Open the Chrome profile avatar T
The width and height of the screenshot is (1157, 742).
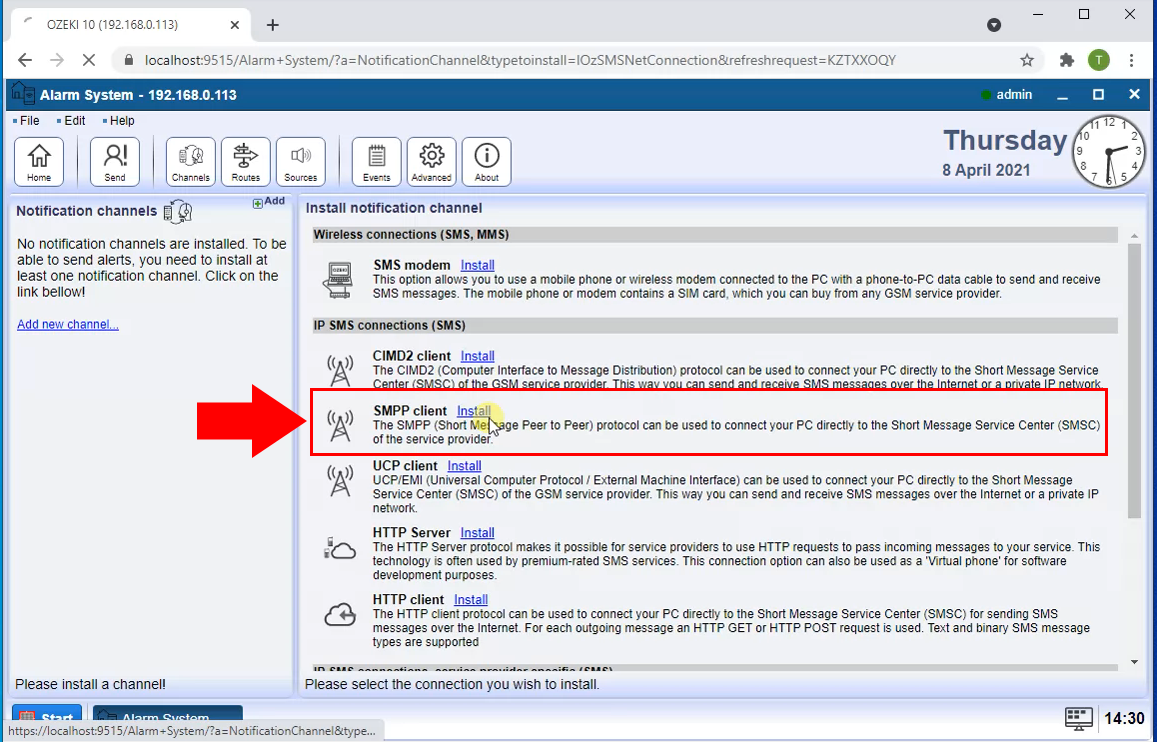pos(1099,60)
